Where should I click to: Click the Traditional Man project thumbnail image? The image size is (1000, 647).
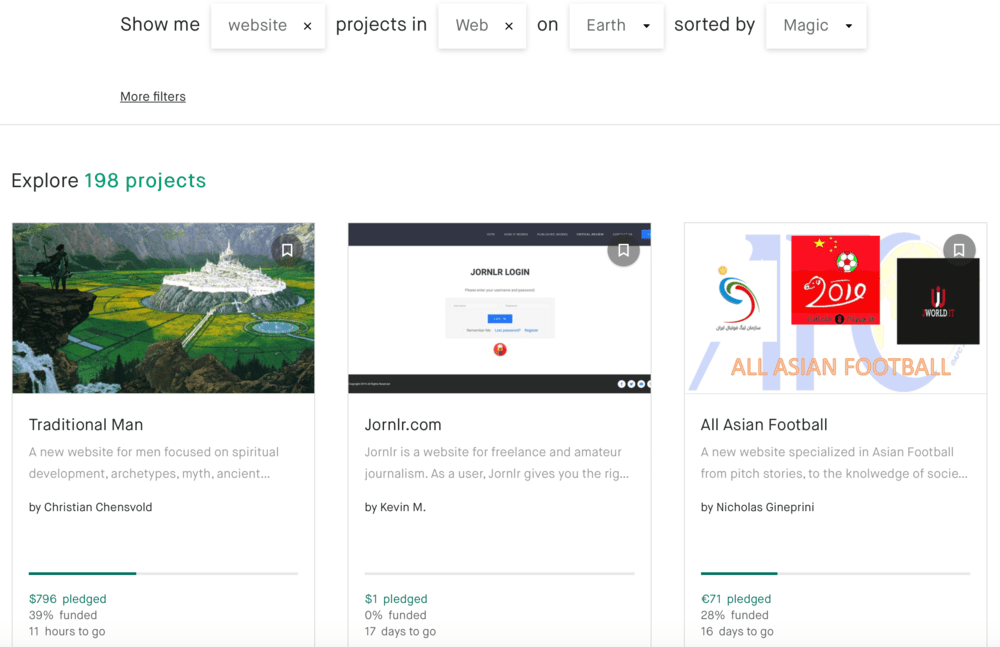pos(163,307)
